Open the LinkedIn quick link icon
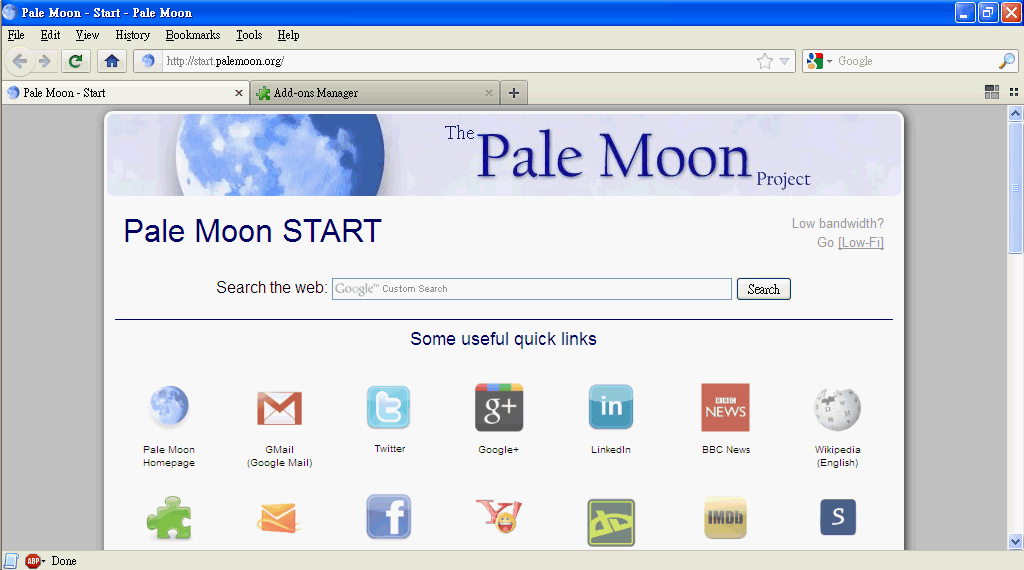This screenshot has width=1024, height=570. [611, 407]
